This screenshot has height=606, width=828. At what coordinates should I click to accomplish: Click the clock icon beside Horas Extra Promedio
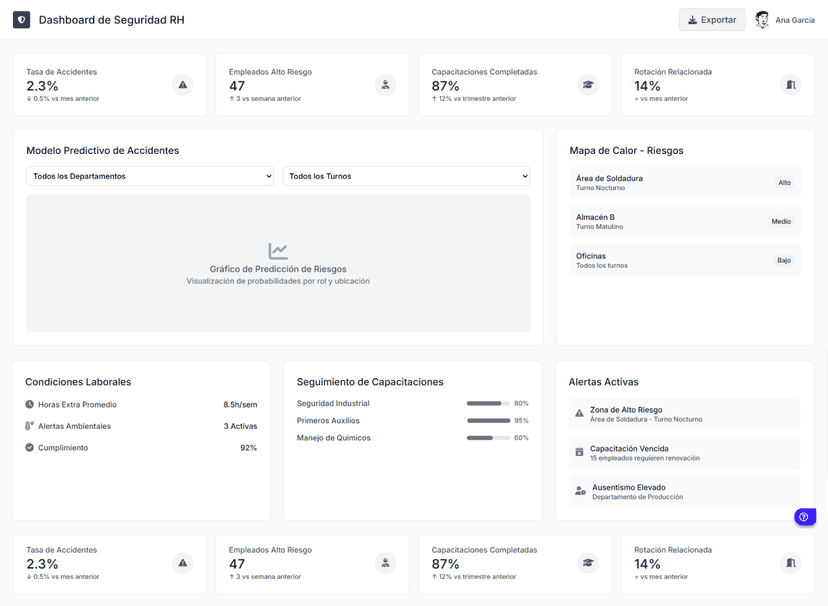point(30,404)
